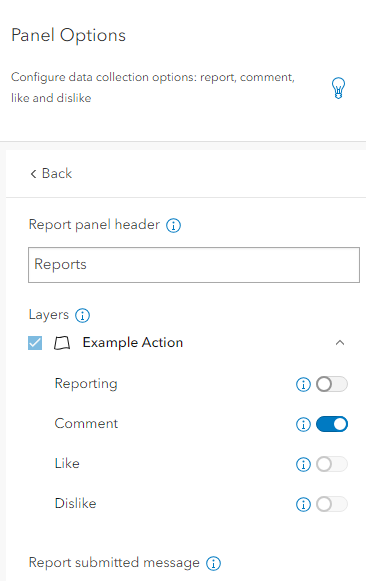Viewport: 366px width, 581px height.
Task: Click the lightbulb tips icon
Action: coord(338,88)
